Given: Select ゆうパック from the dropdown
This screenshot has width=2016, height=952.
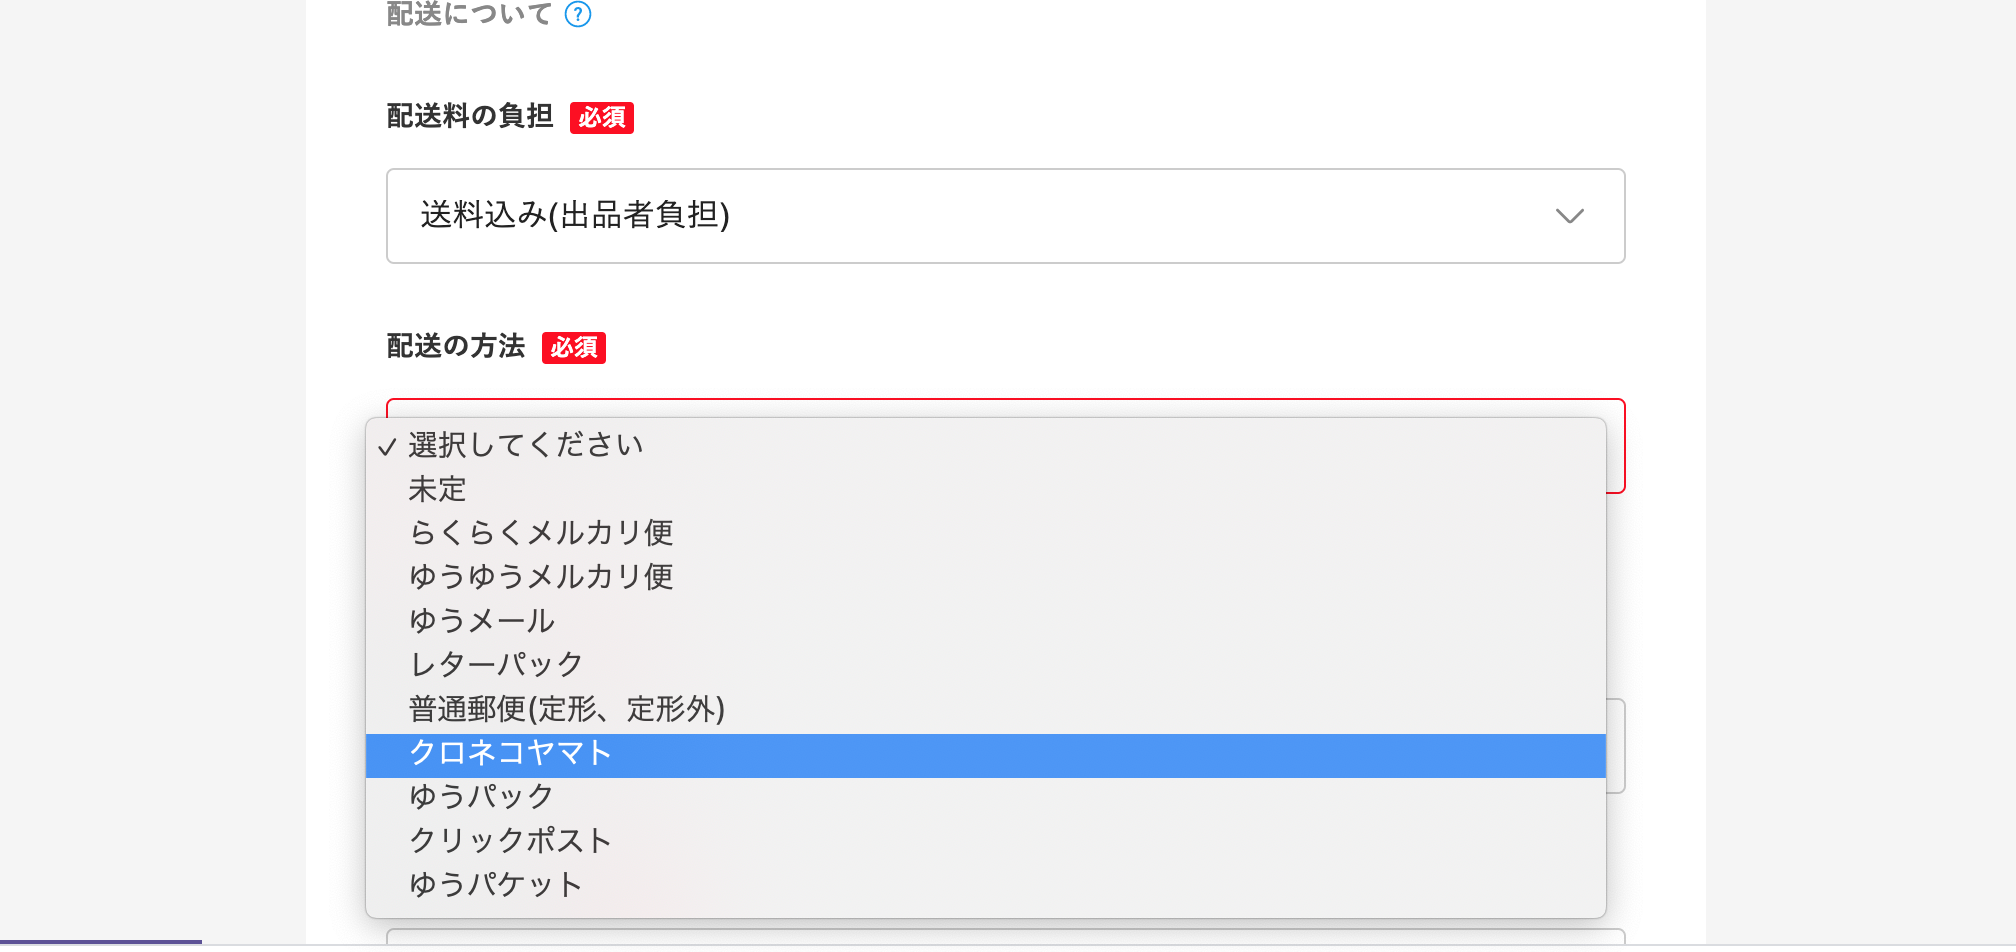Looking at the screenshot, I should [x=986, y=797].
